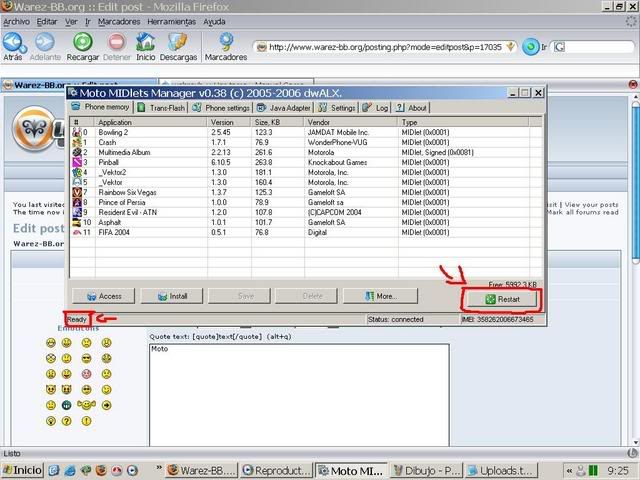Open the Phone memory tab
Viewport: 640px width, 480px height.
101,107
